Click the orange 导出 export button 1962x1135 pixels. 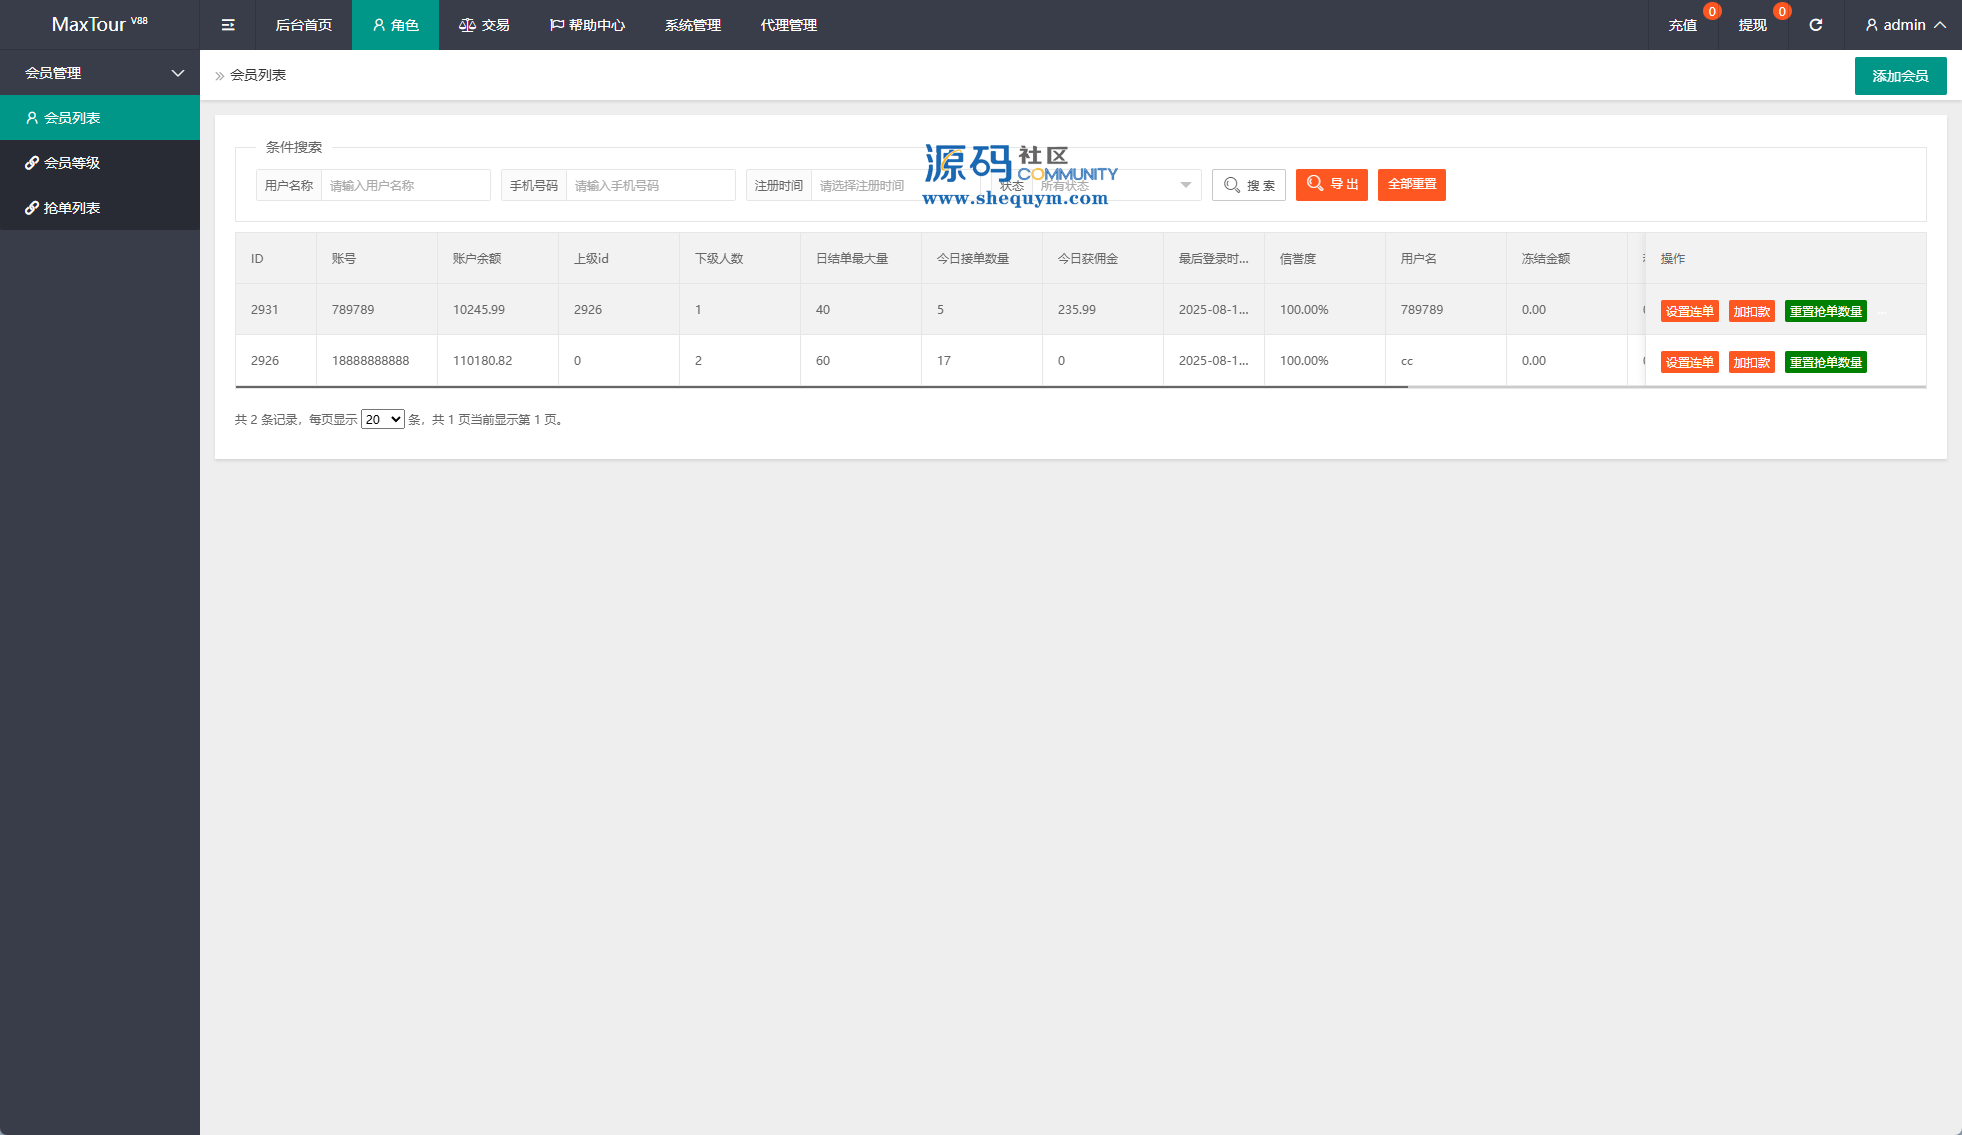(1331, 184)
